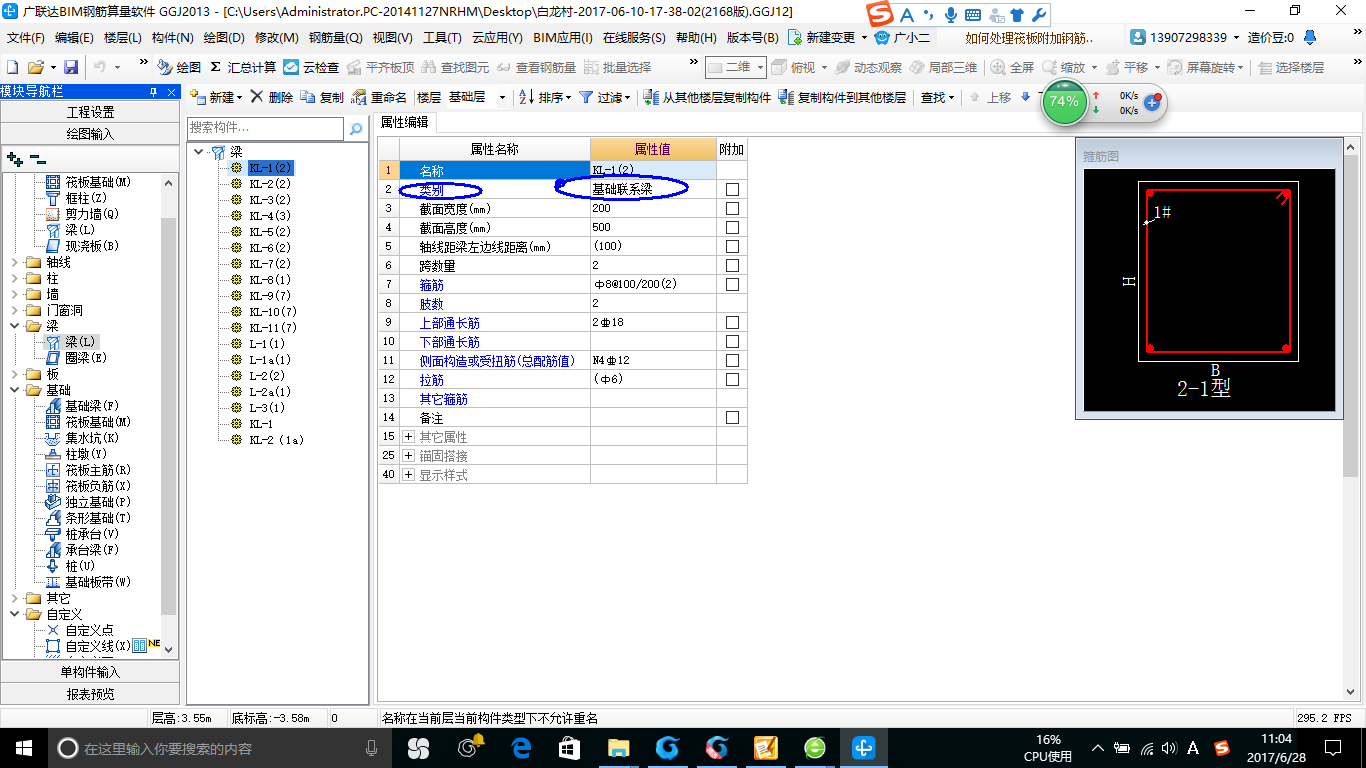Click 工程设置 navigation button
This screenshot has width=1366, height=768.
(x=90, y=112)
